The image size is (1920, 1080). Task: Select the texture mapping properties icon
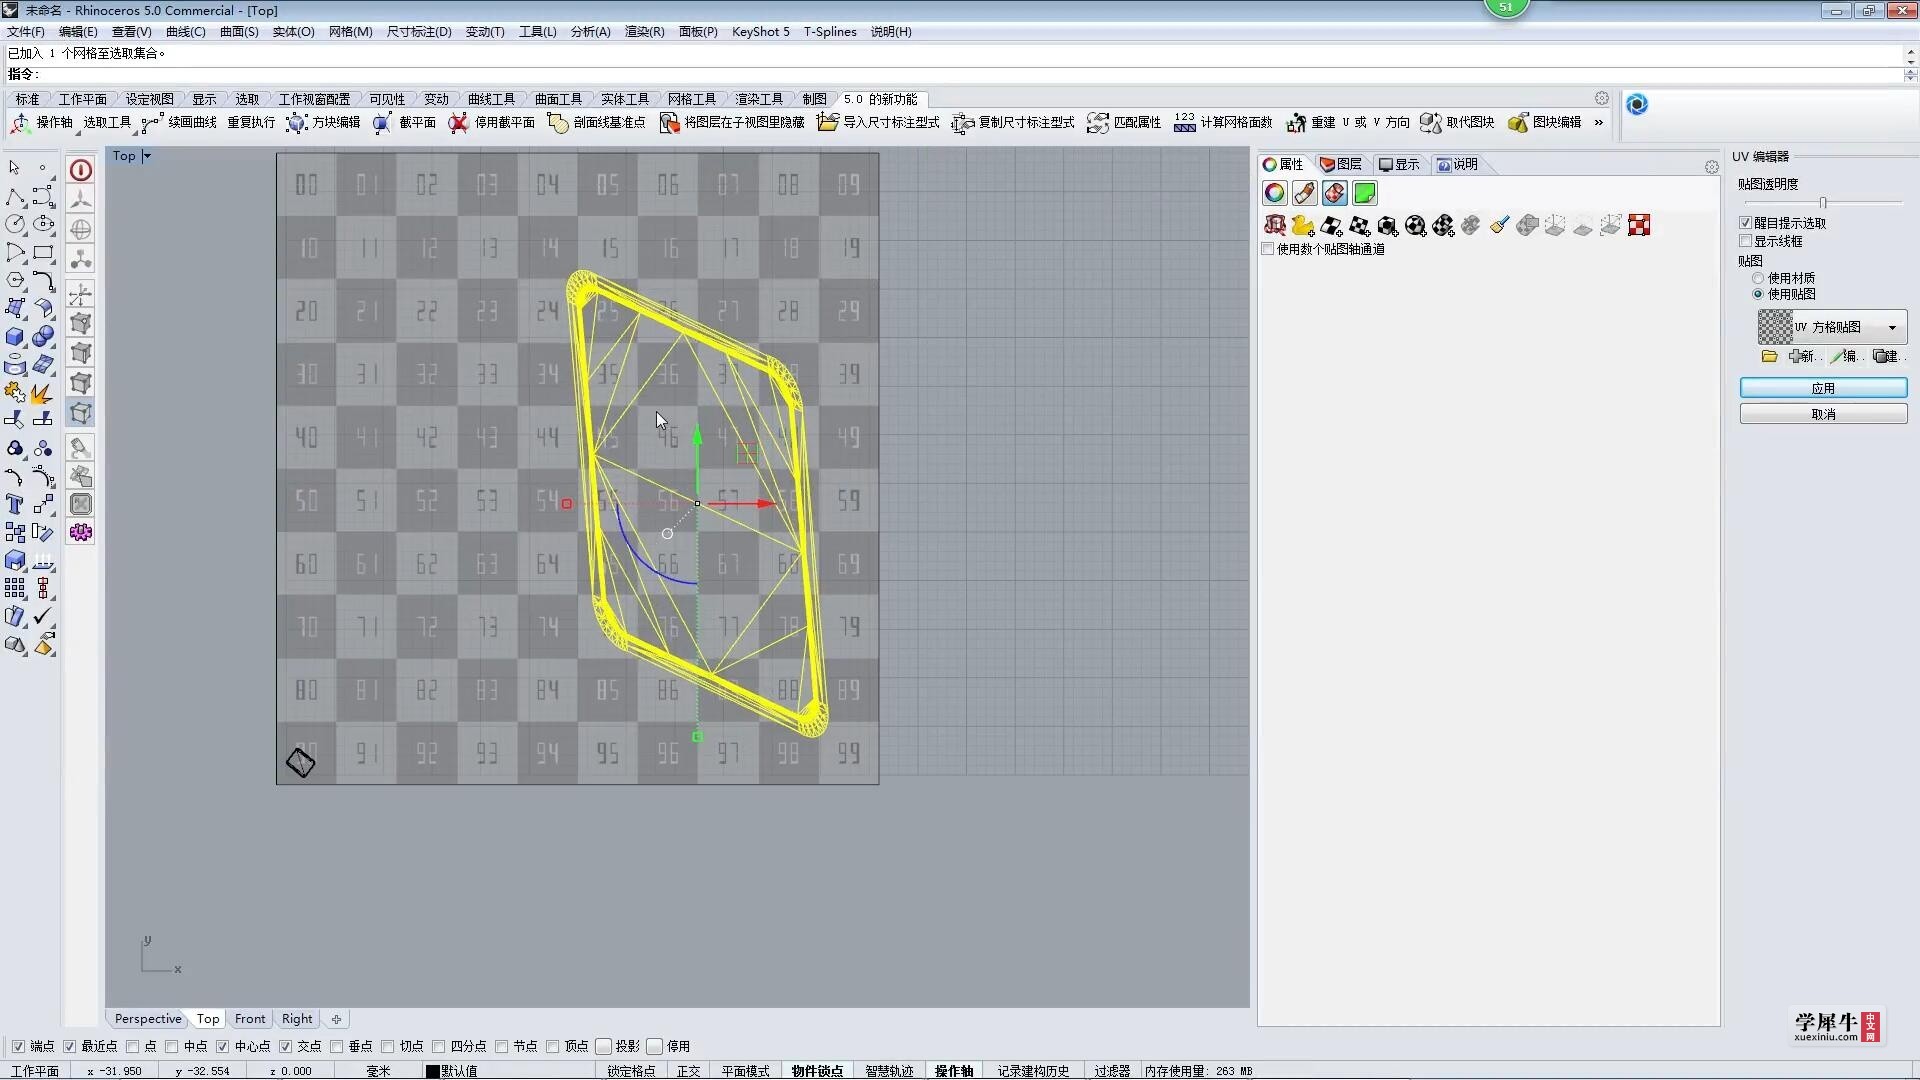pyautogui.click(x=1334, y=193)
